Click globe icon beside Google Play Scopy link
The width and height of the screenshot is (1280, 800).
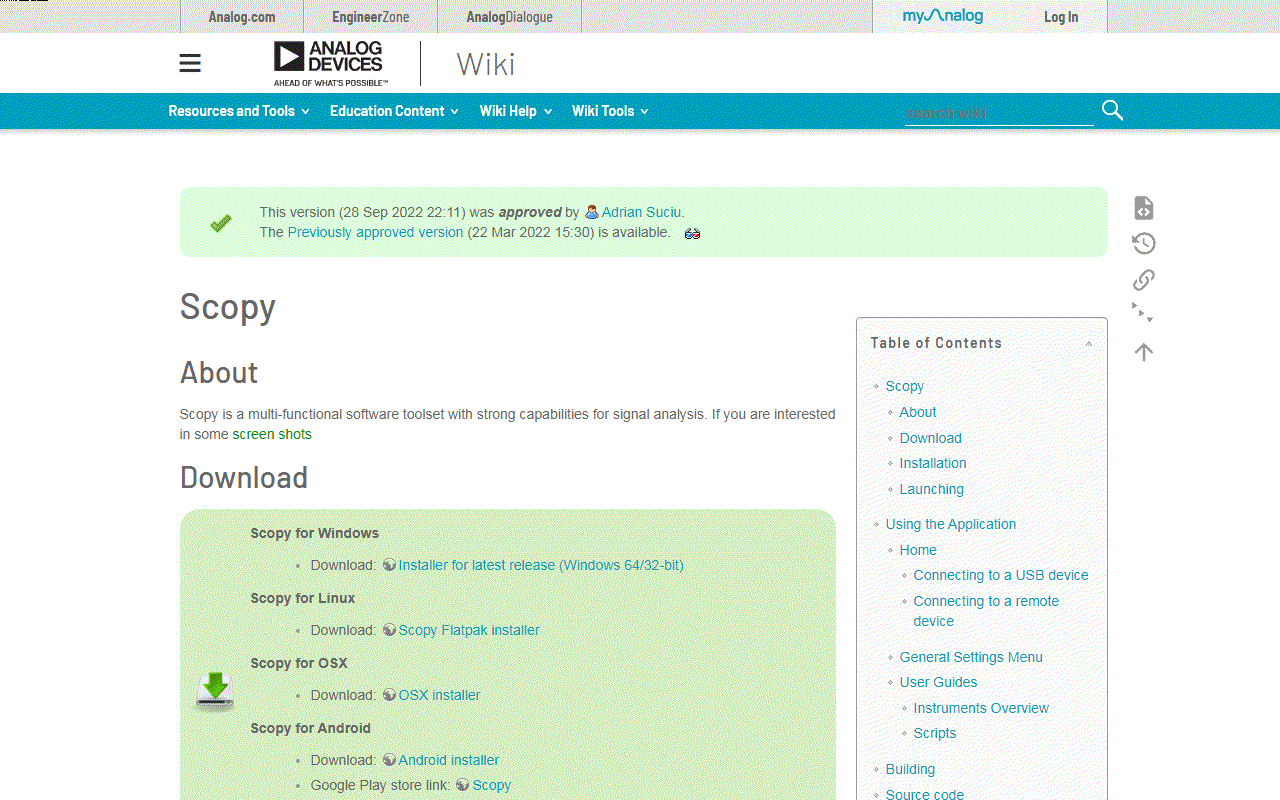pyautogui.click(x=462, y=785)
